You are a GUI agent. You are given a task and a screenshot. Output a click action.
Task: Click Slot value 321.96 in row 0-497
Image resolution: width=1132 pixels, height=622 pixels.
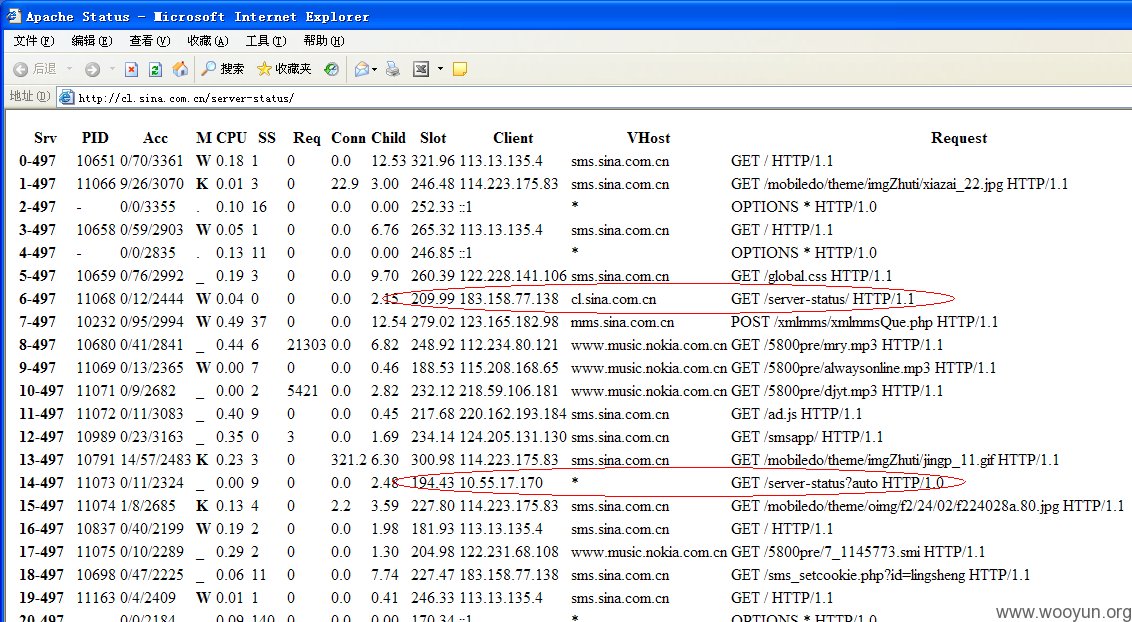tap(433, 161)
